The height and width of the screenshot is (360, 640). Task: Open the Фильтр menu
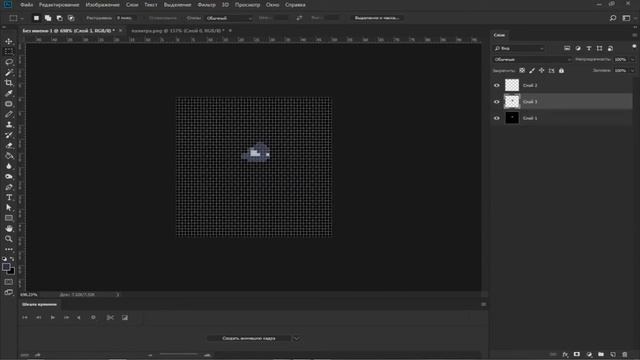pyautogui.click(x=207, y=5)
